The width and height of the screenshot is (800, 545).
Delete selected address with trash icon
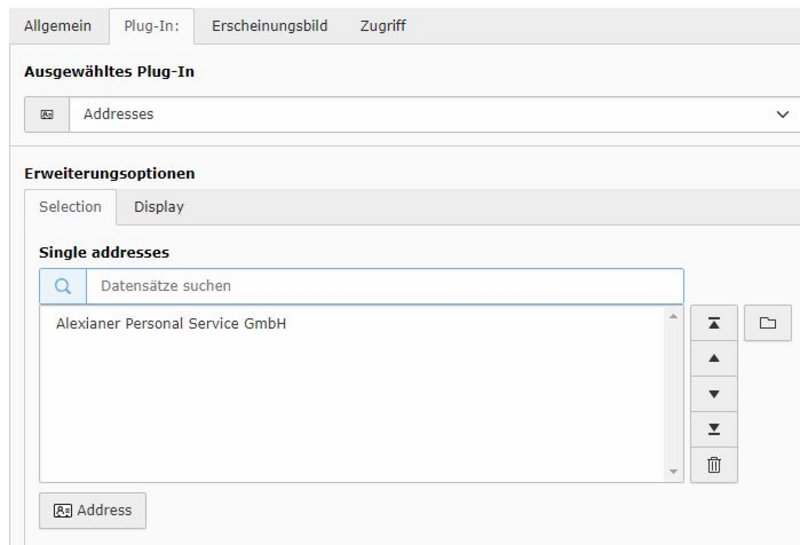pos(714,465)
